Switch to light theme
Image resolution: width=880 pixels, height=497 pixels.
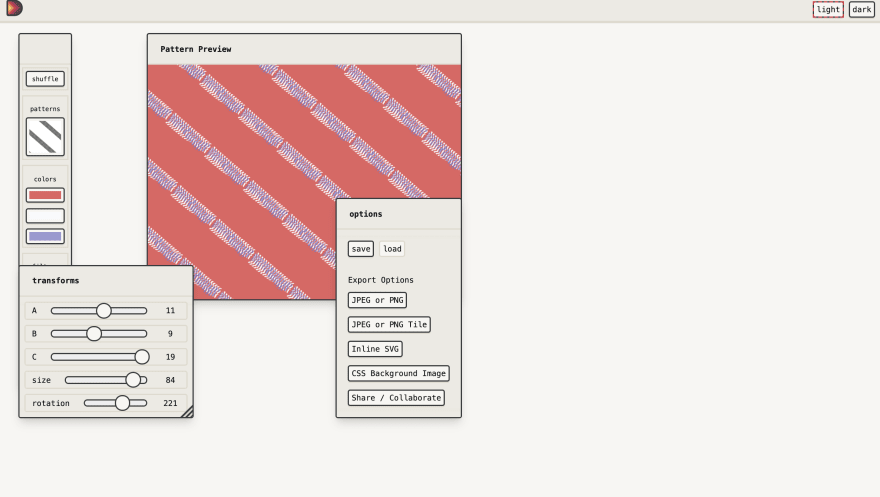tap(828, 10)
